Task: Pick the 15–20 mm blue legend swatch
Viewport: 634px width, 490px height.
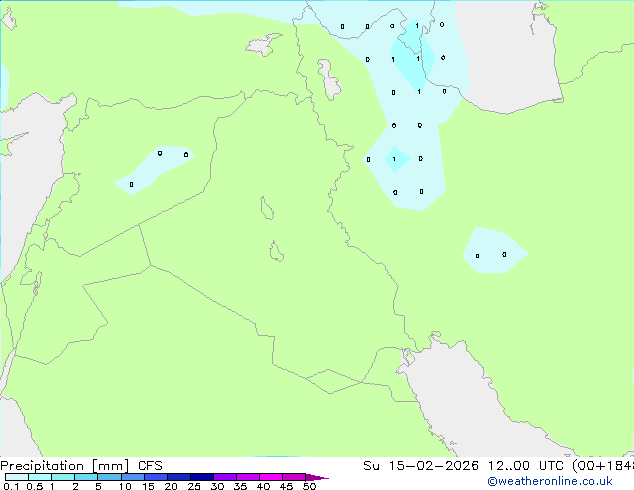Action: click(155, 477)
